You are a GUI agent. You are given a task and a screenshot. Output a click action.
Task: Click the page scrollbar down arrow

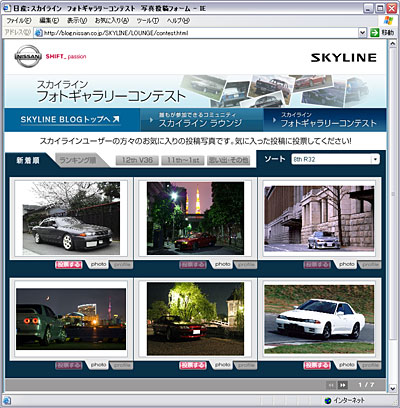click(x=392, y=388)
